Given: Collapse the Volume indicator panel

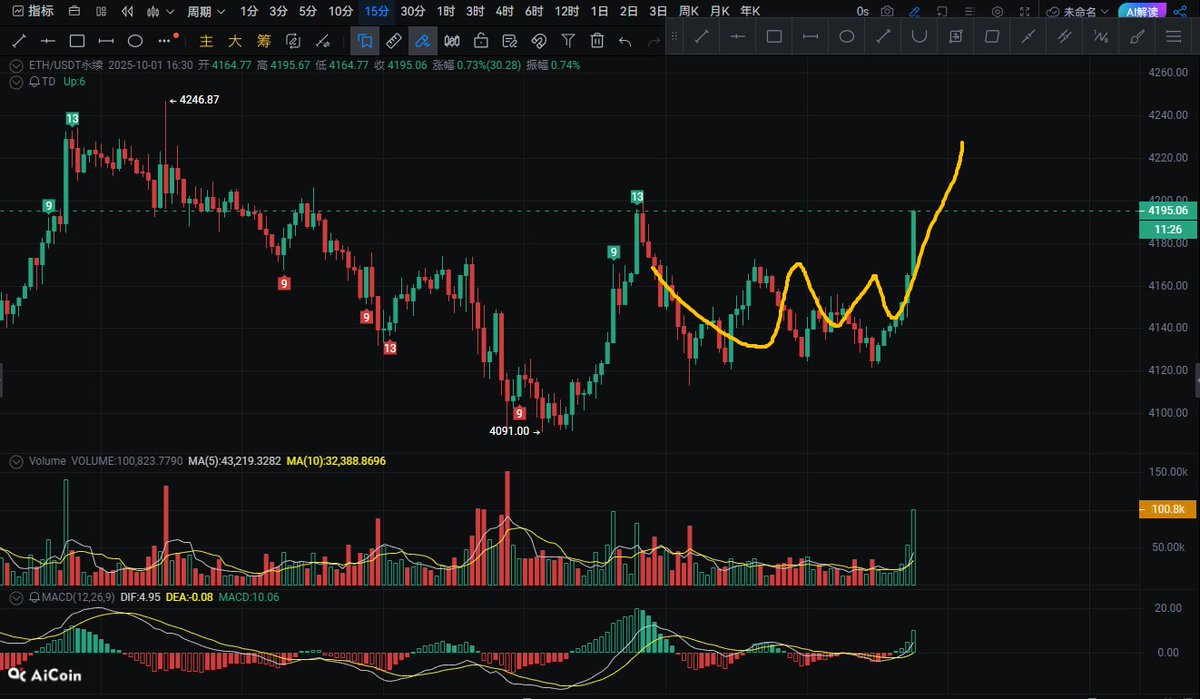Looking at the screenshot, I should click(15, 461).
